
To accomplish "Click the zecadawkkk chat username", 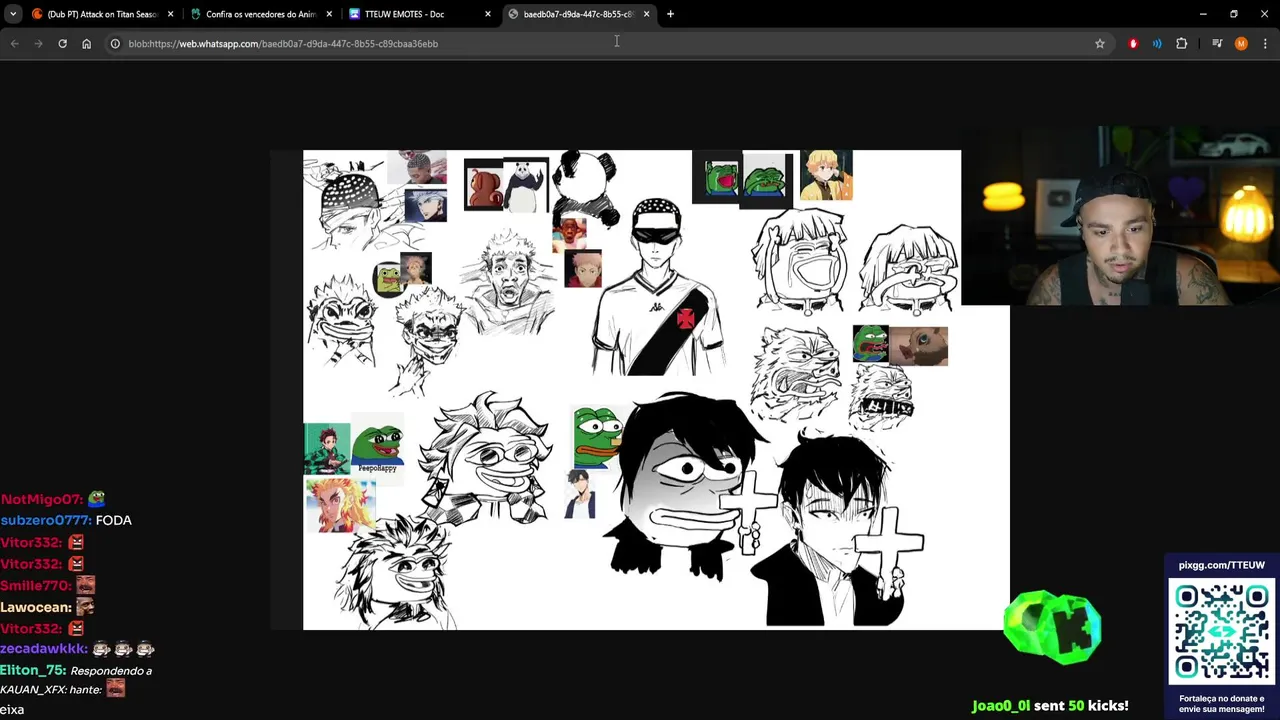I will (x=44, y=649).
